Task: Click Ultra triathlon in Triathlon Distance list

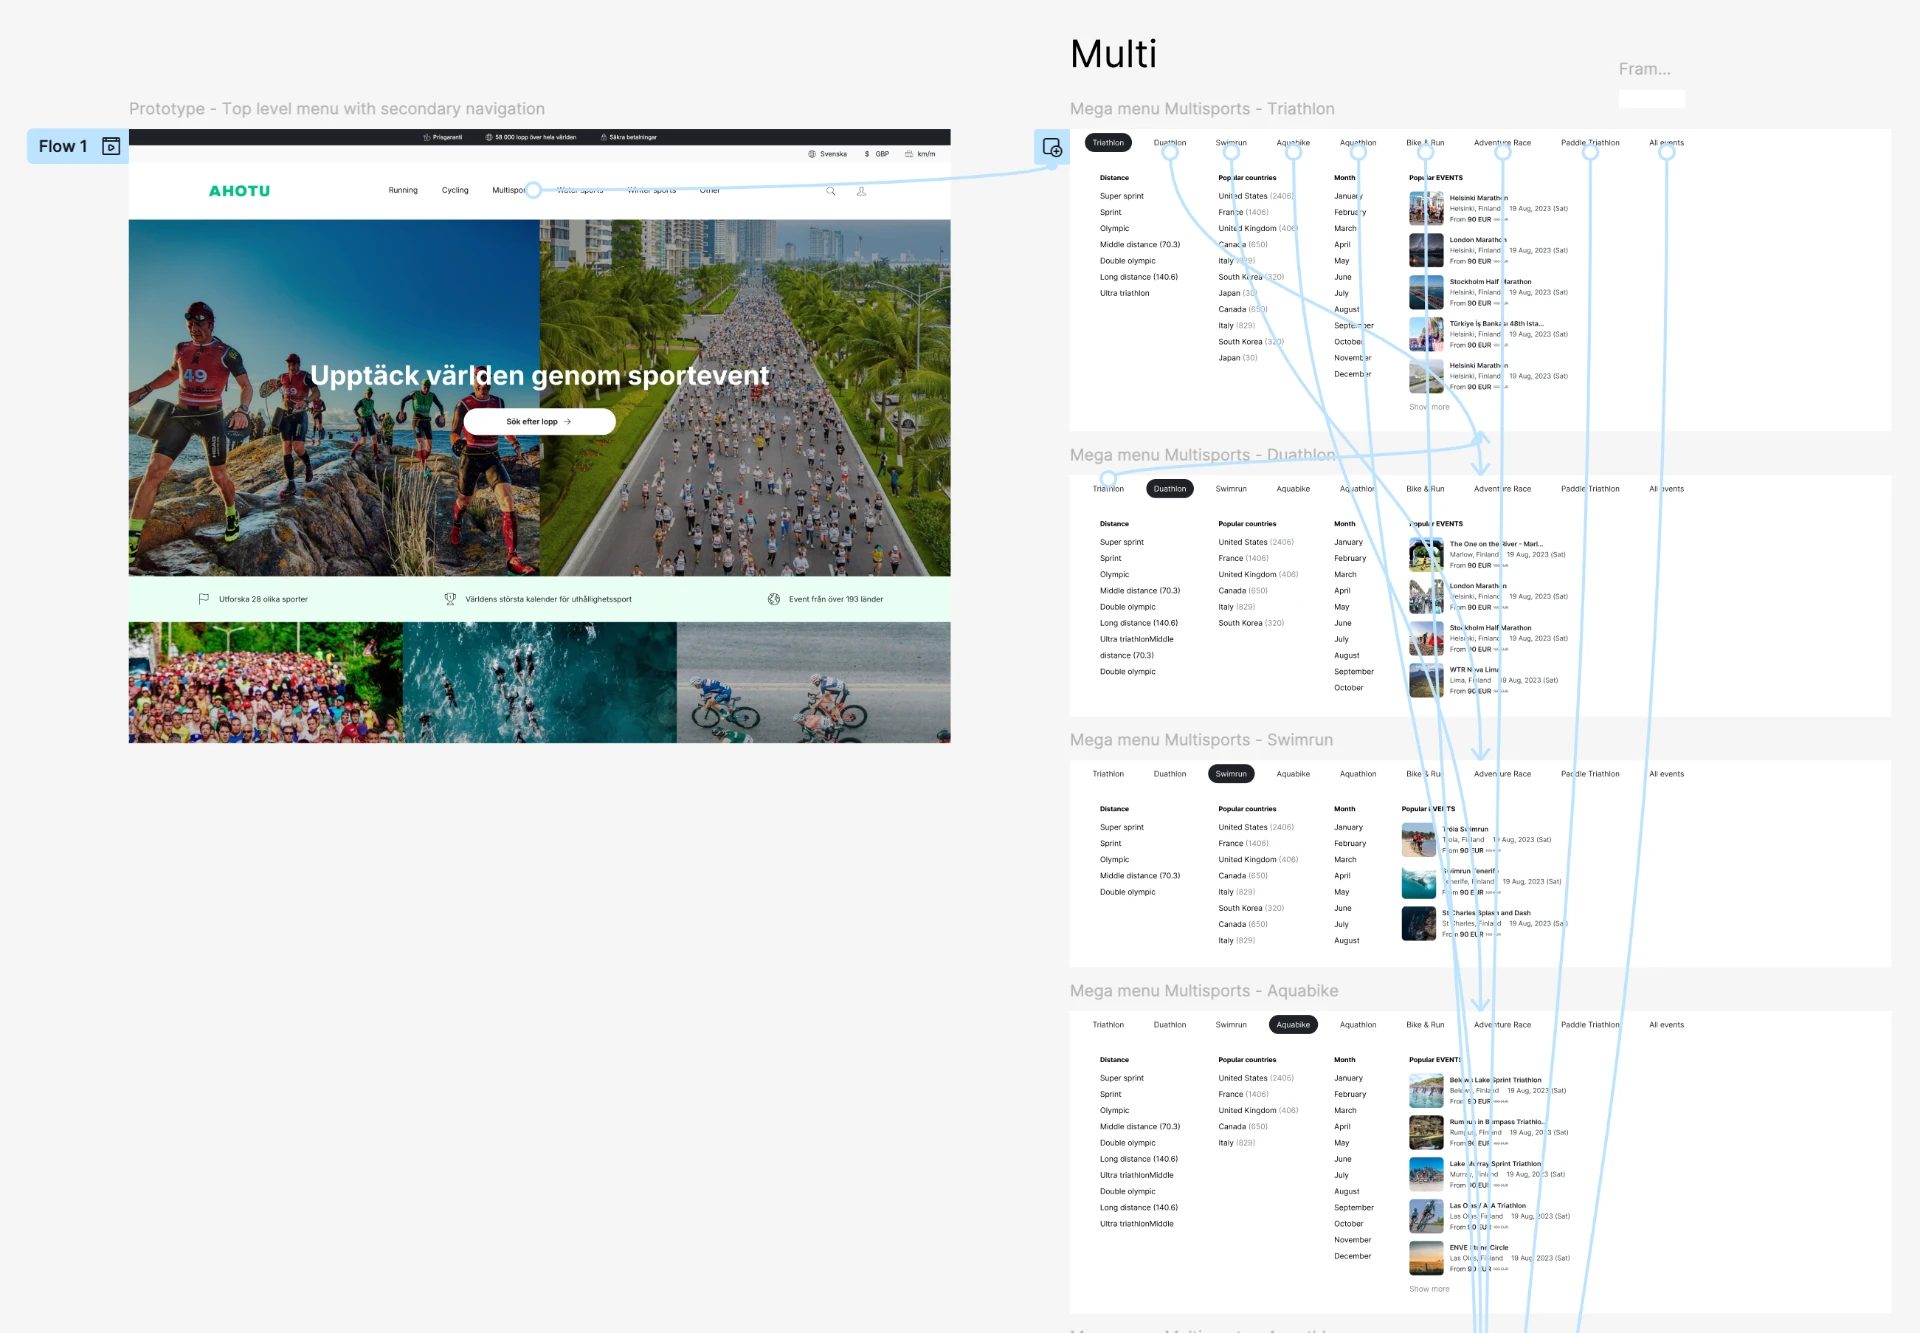Action: point(1125,293)
